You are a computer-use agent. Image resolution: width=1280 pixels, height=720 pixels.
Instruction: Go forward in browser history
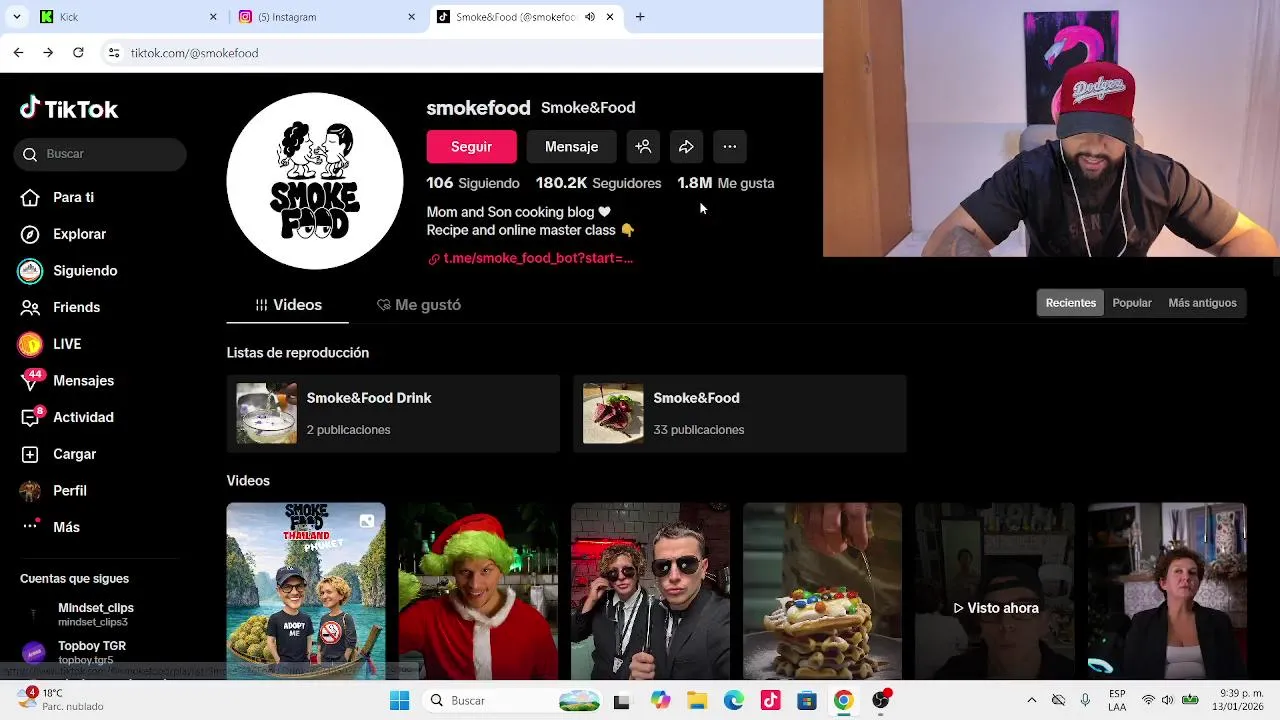(48, 52)
